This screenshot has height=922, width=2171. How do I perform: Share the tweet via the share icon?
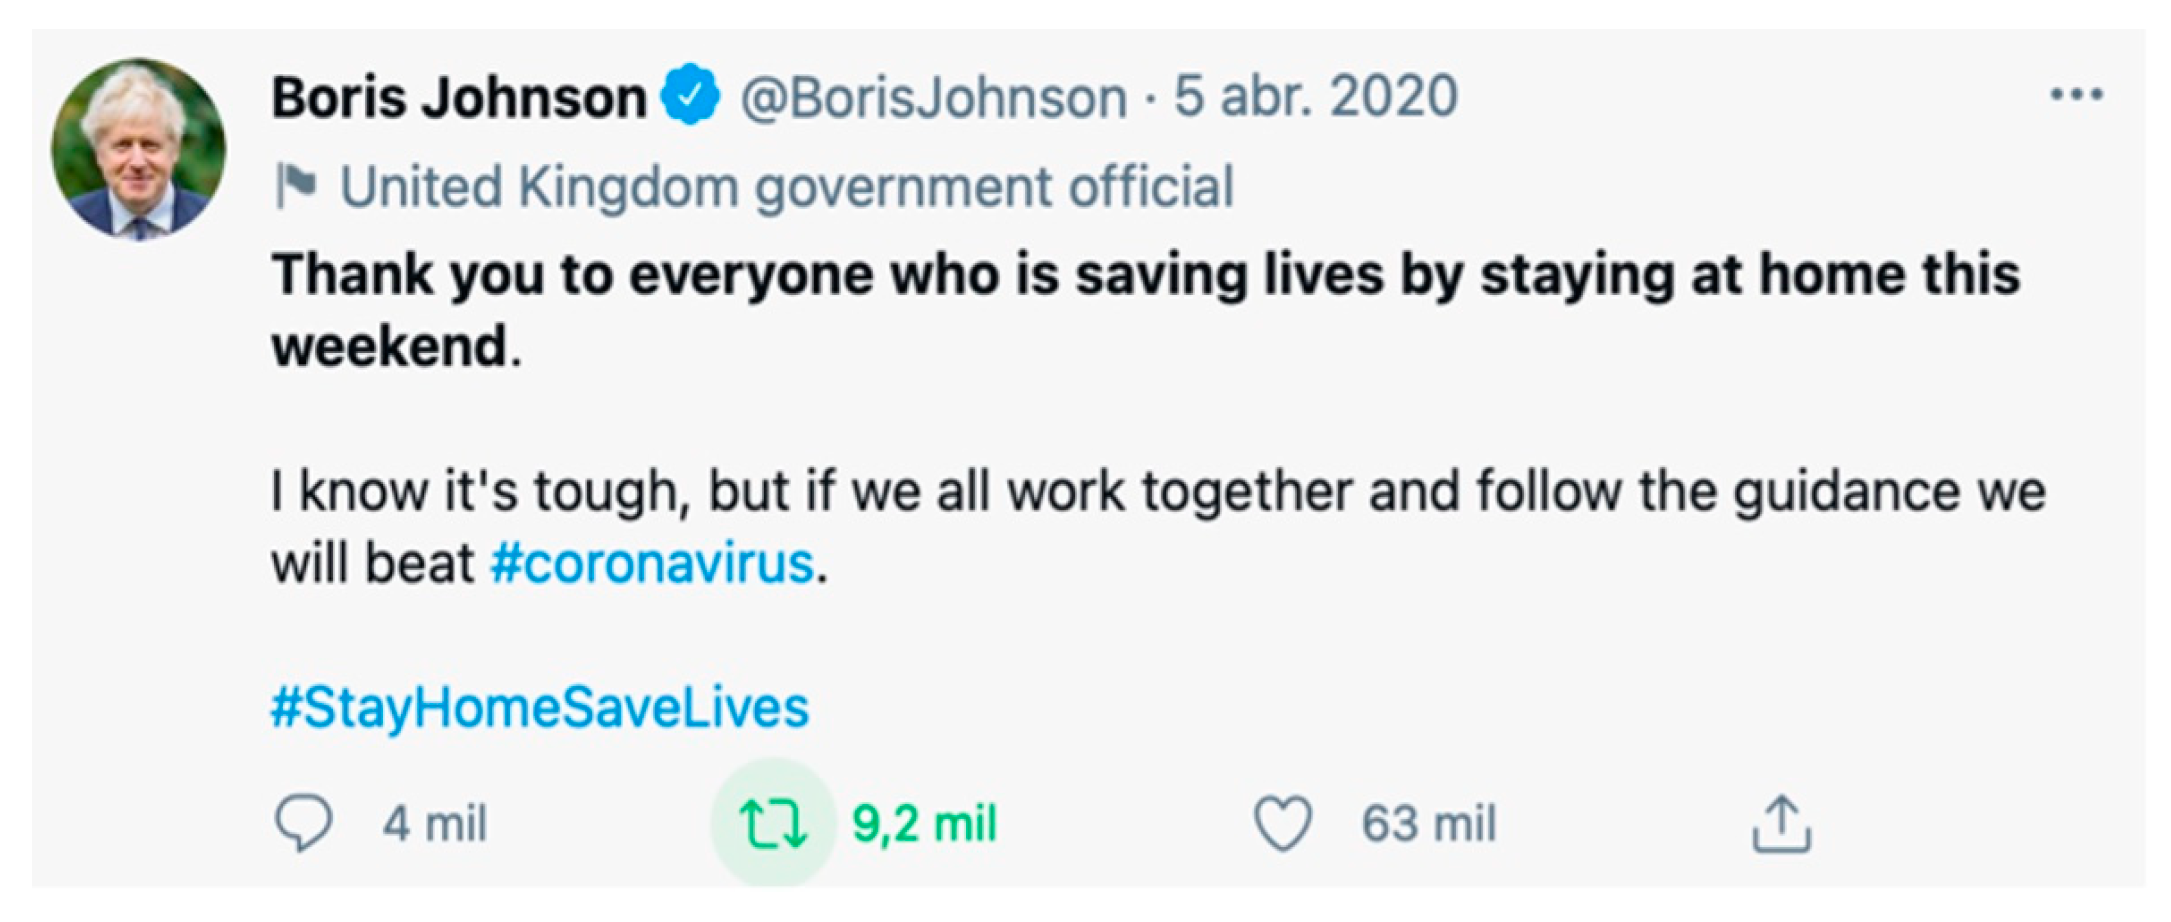(1781, 824)
